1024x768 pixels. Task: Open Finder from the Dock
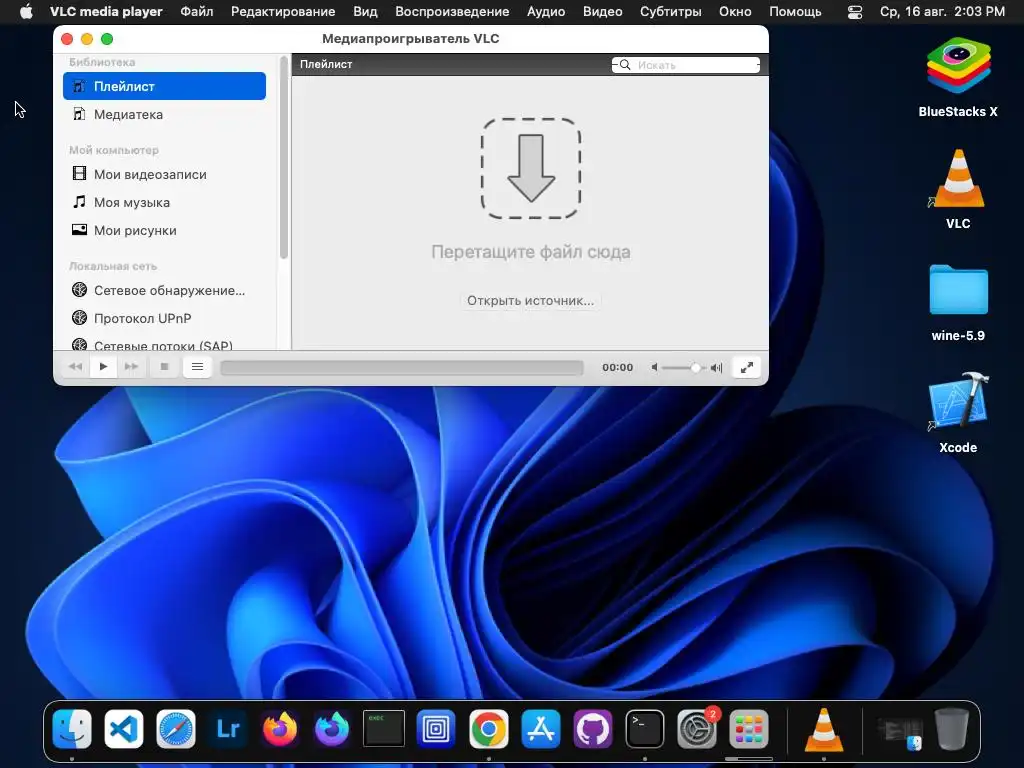[72, 729]
